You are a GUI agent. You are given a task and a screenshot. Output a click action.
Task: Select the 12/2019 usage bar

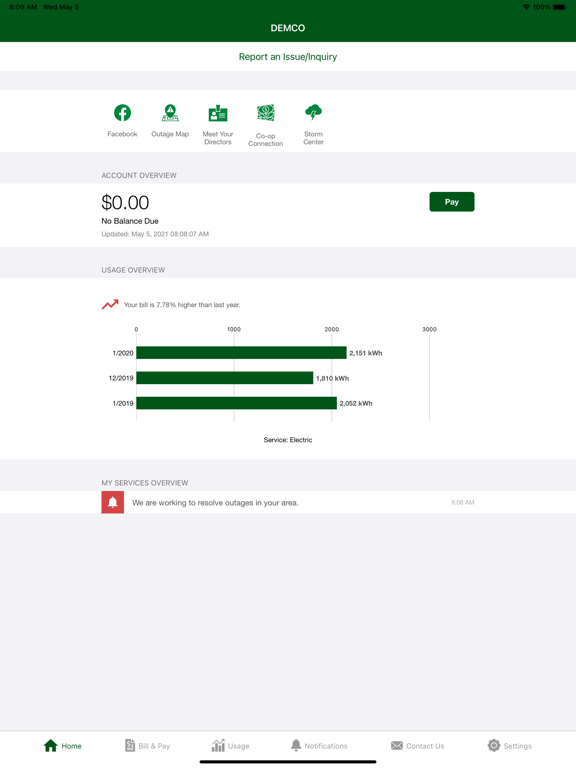click(x=224, y=378)
